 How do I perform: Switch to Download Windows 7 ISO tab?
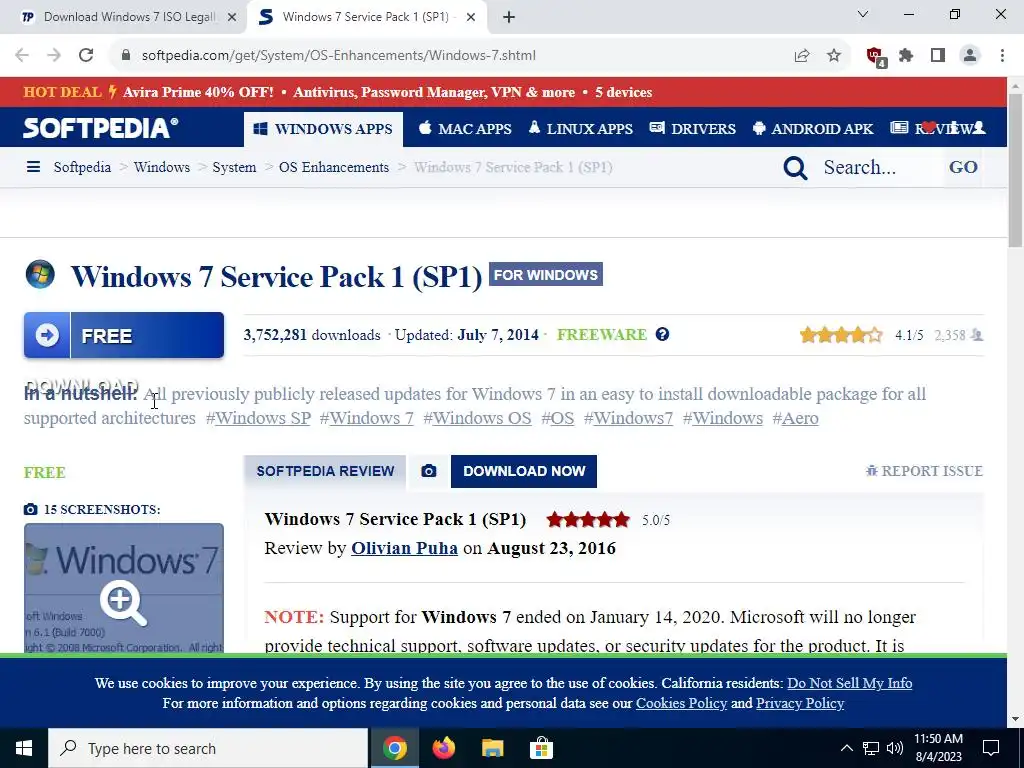(x=123, y=17)
